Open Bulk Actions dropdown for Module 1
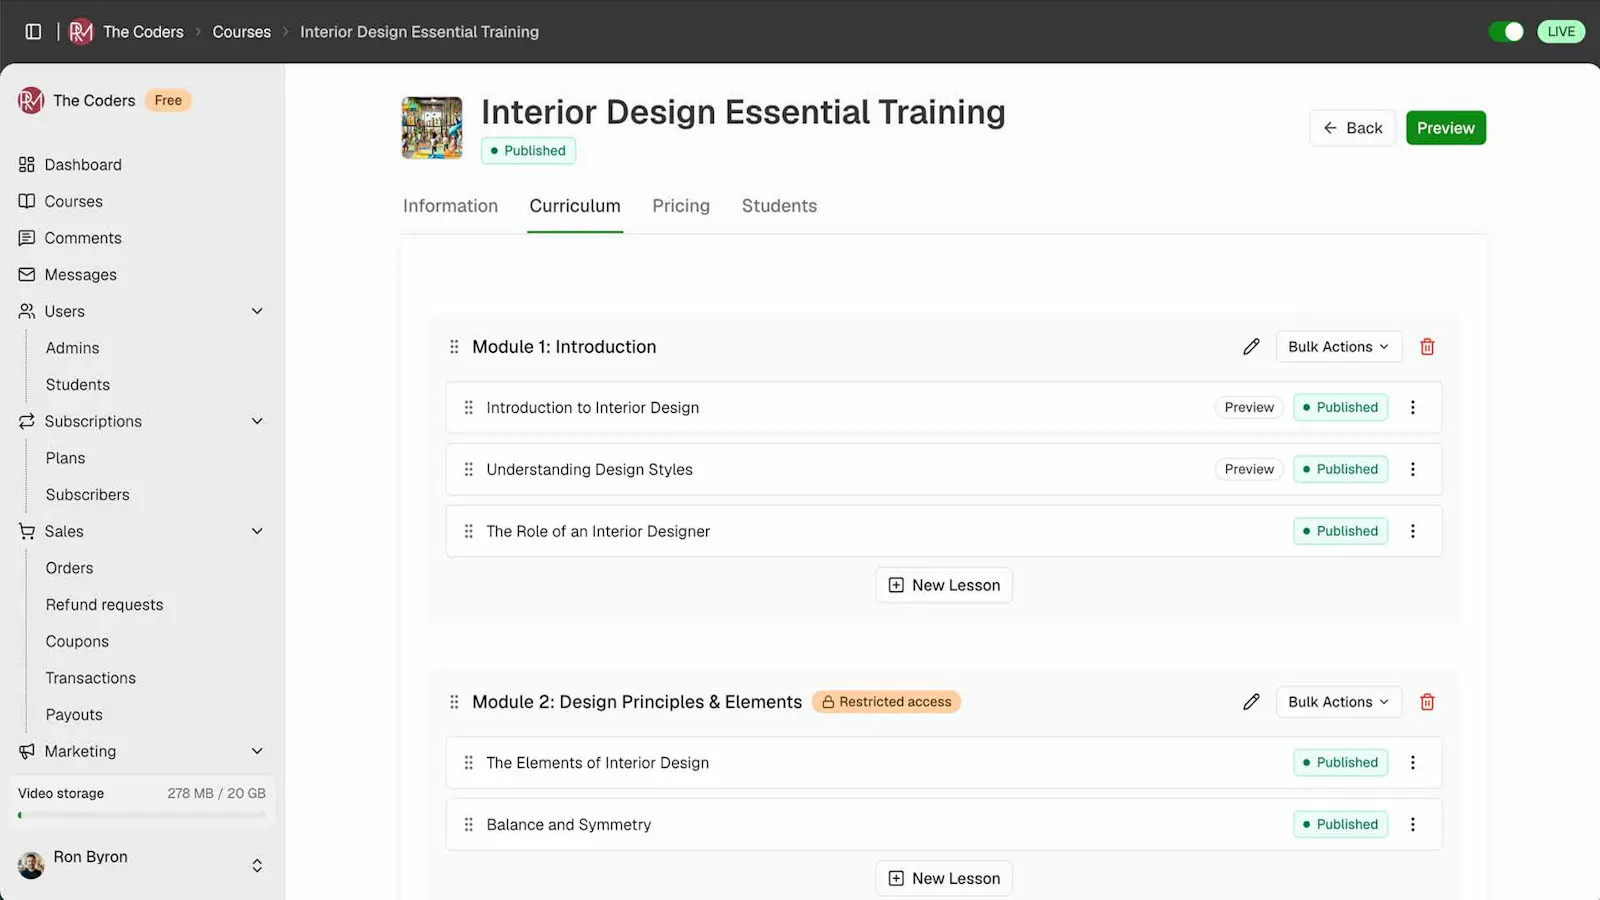Screen dimensions: 1600x900 coord(1339,347)
